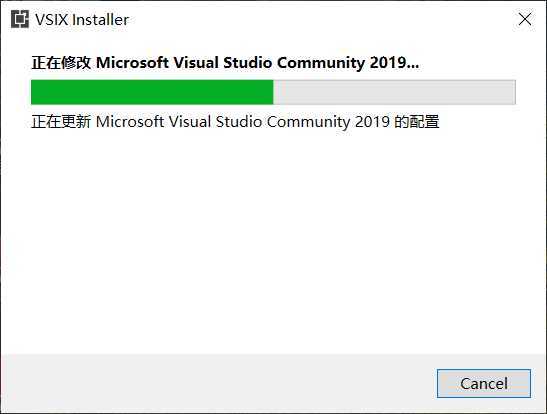Click the empty white area of the dialog

point(274,241)
